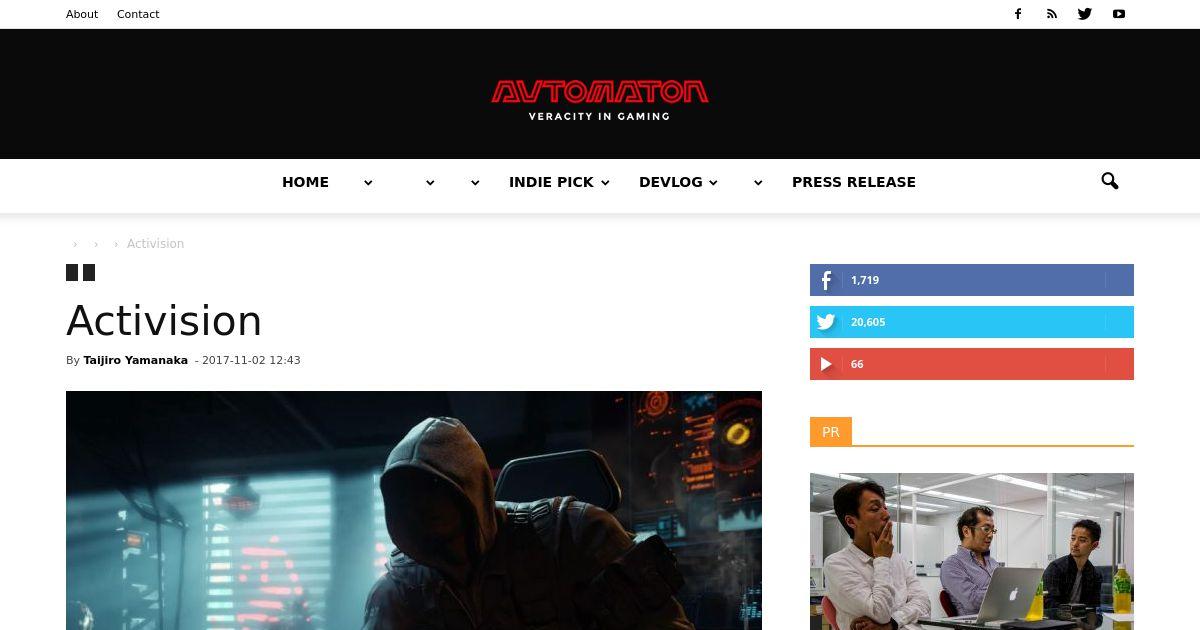Open the YouTube icon in top bar
This screenshot has width=1200, height=630.
coord(1119,14)
